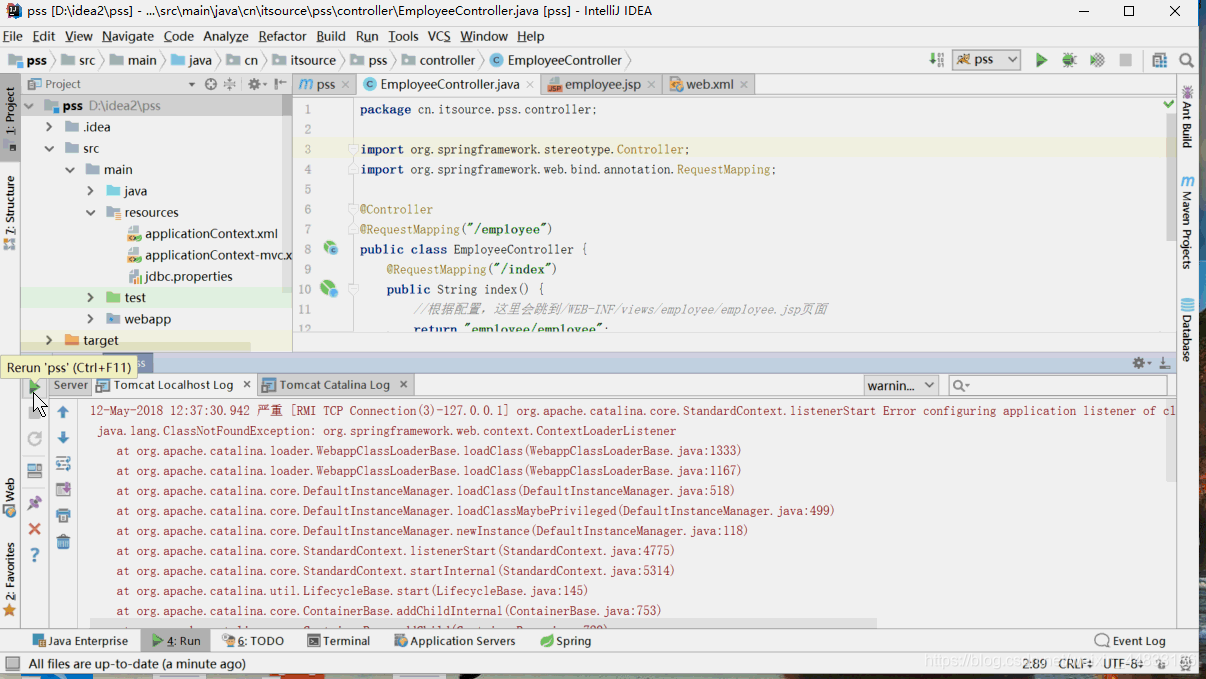Start debugging with the green bug icon
This screenshot has width=1206, height=679.
coord(1069,60)
